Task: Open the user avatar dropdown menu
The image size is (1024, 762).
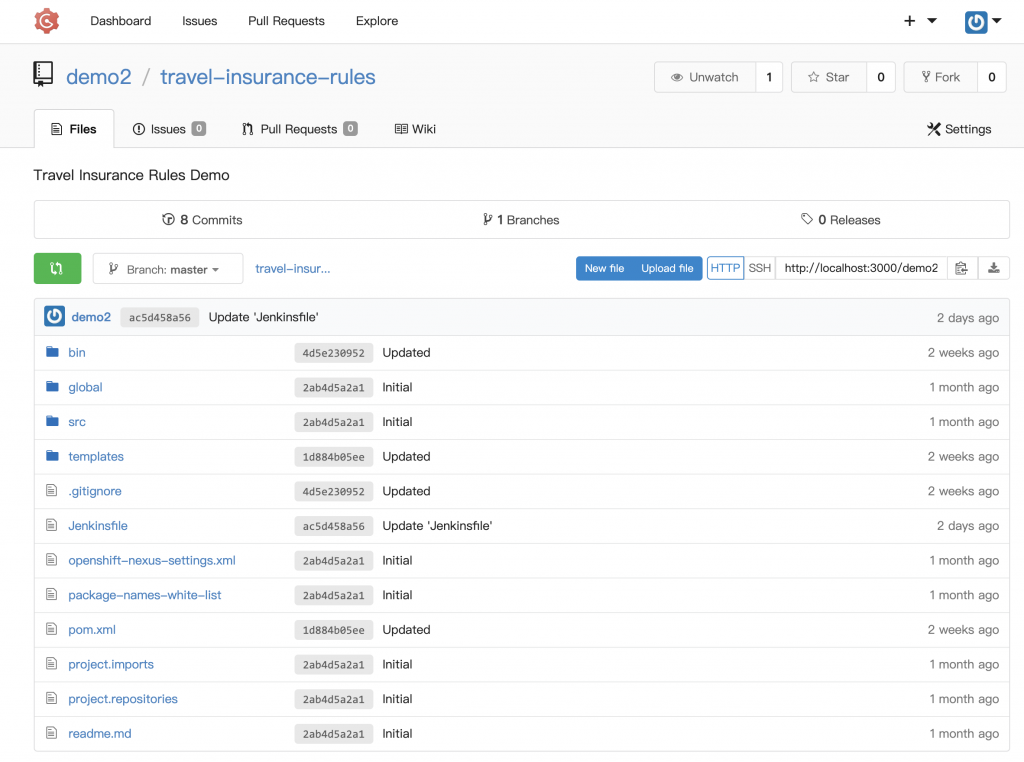Action: pos(983,21)
